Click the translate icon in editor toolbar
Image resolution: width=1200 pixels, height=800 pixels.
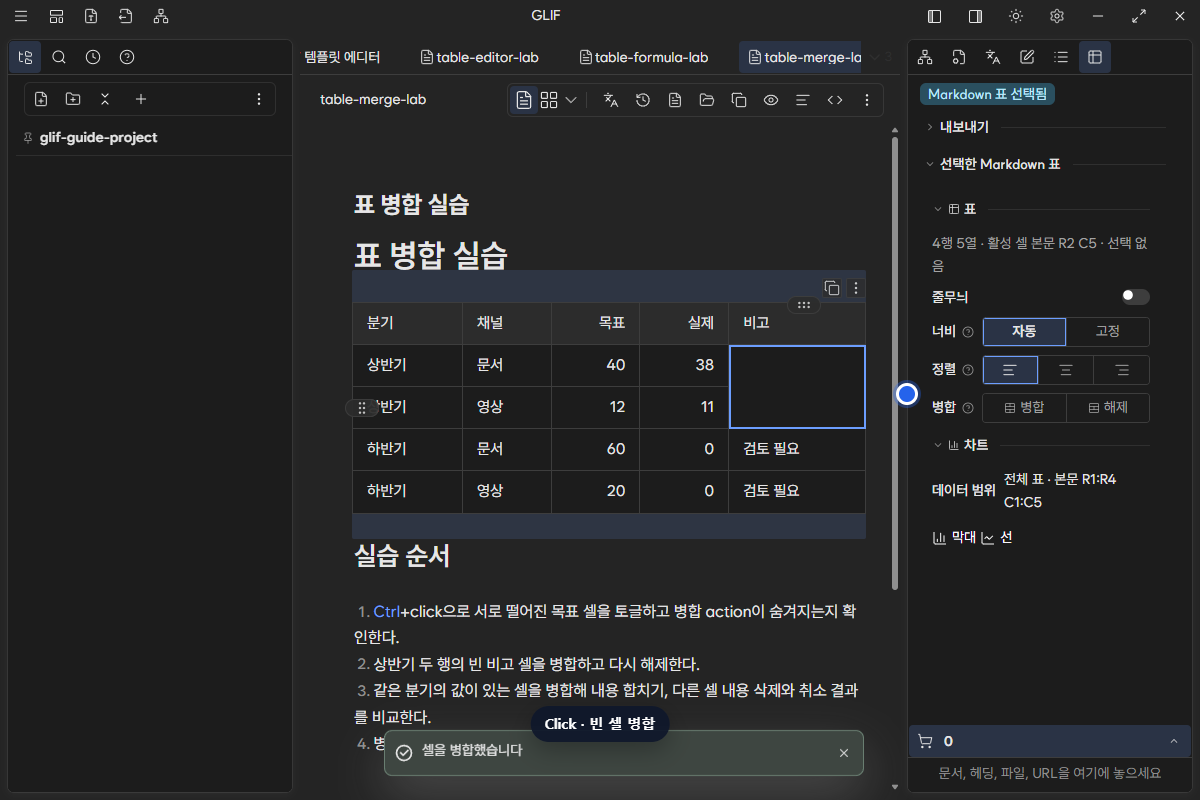[x=611, y=100]
